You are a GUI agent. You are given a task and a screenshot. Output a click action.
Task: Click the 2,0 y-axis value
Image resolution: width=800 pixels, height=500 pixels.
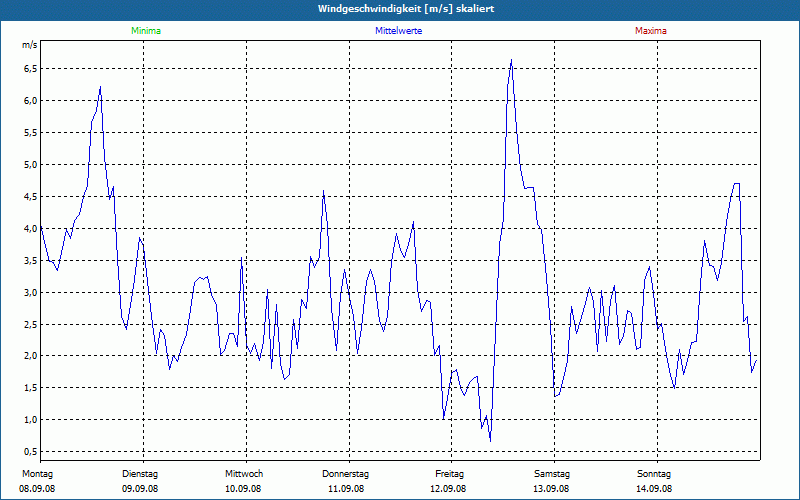pos(31,356)
